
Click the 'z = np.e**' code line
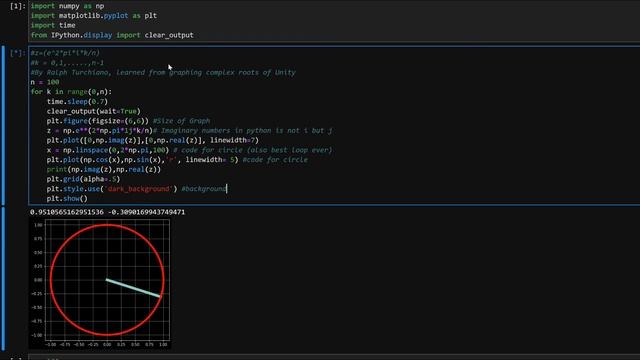pos(189,131)
